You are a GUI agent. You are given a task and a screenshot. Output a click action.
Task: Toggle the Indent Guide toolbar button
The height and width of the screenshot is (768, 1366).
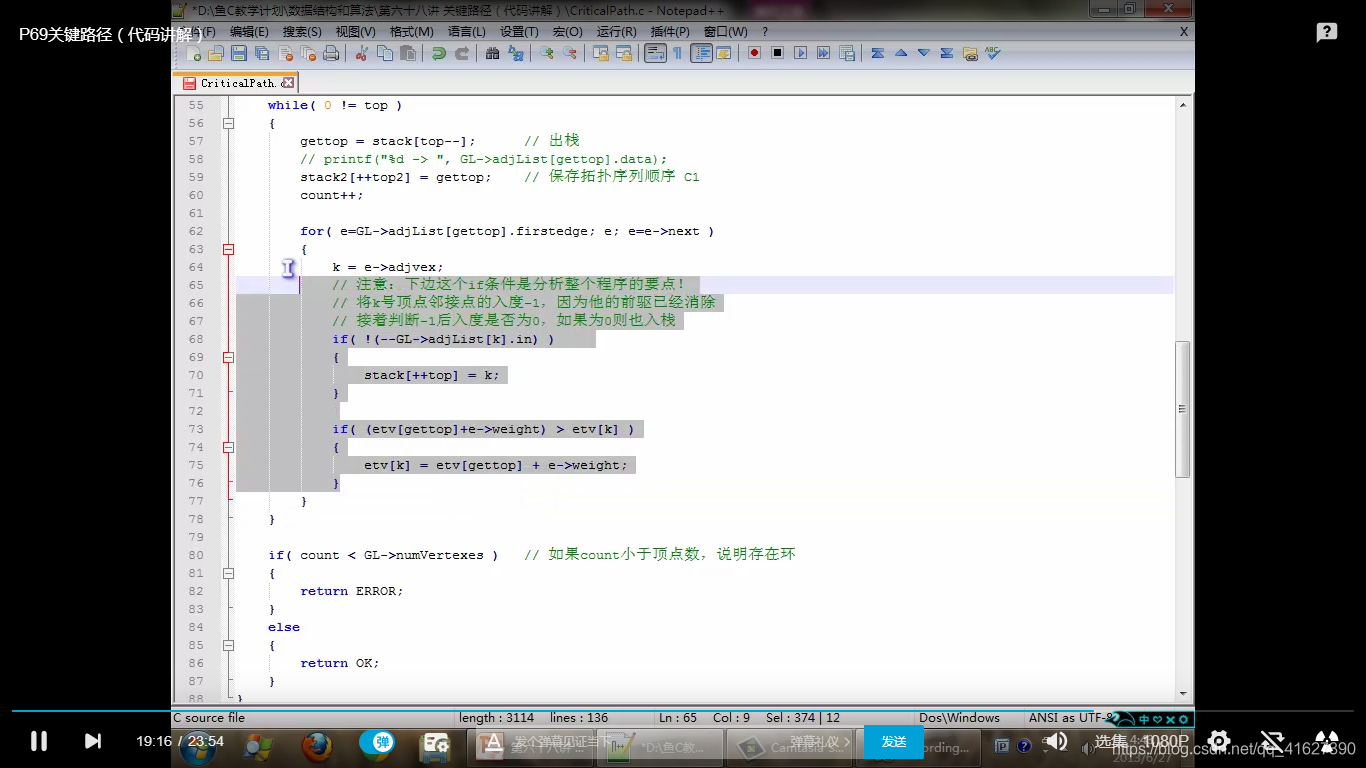[701, 53]
